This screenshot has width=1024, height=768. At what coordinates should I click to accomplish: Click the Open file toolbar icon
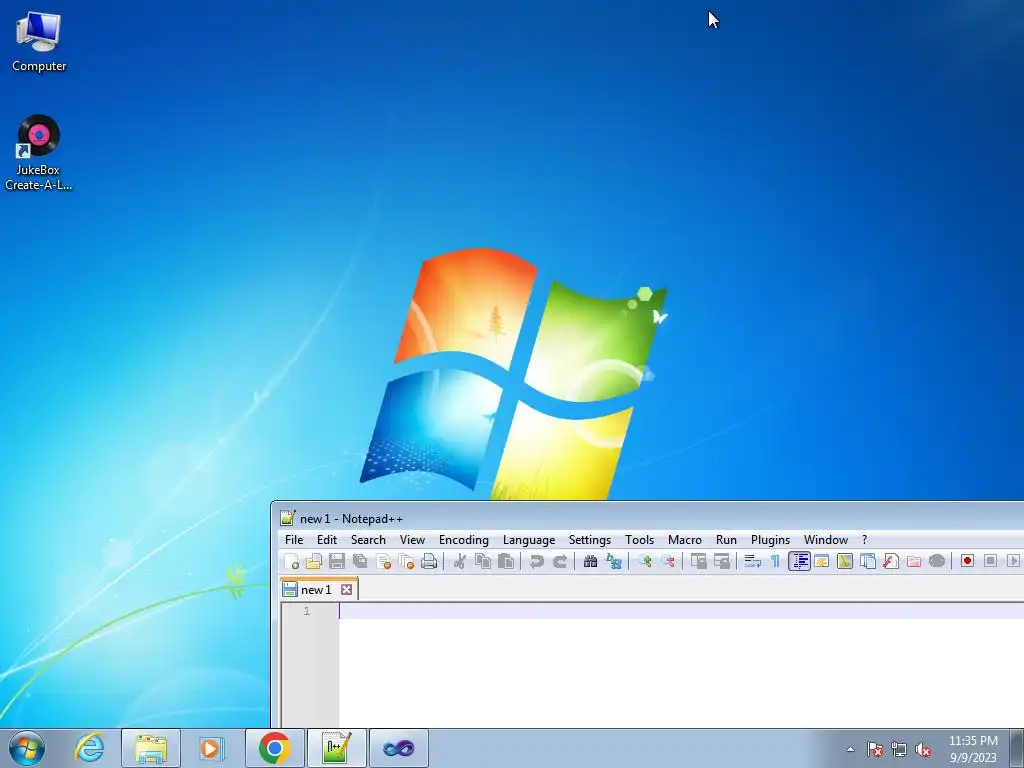[314, 562]
